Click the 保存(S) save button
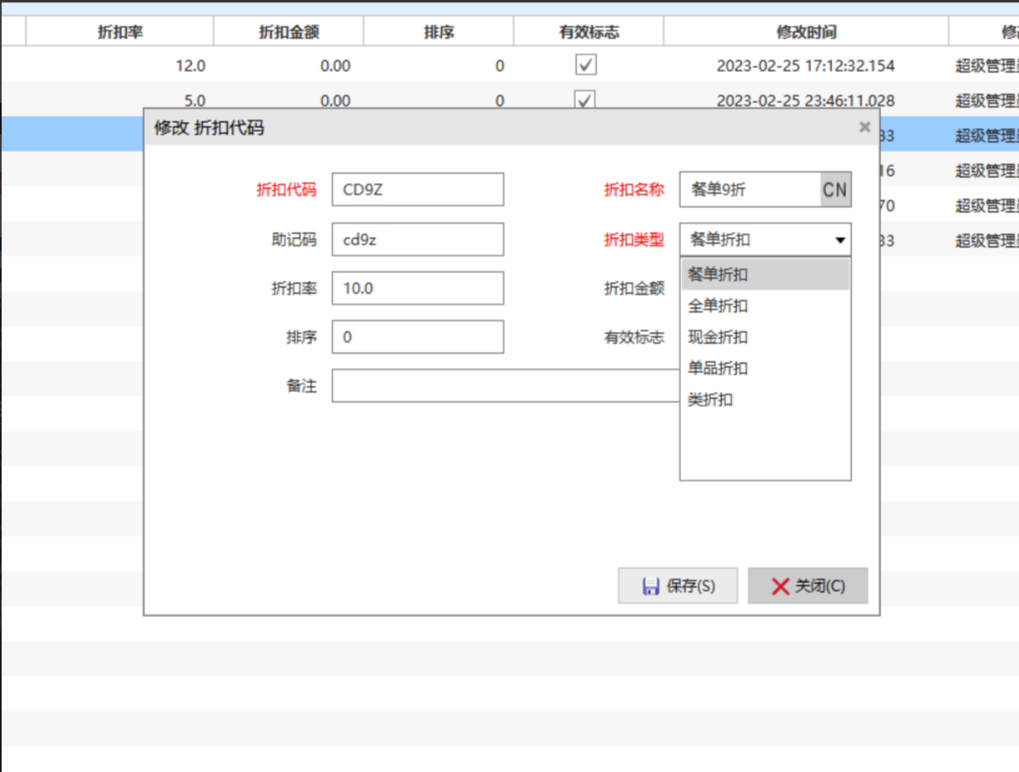Viewport: 1019px width, 772px height. (678, 586)
